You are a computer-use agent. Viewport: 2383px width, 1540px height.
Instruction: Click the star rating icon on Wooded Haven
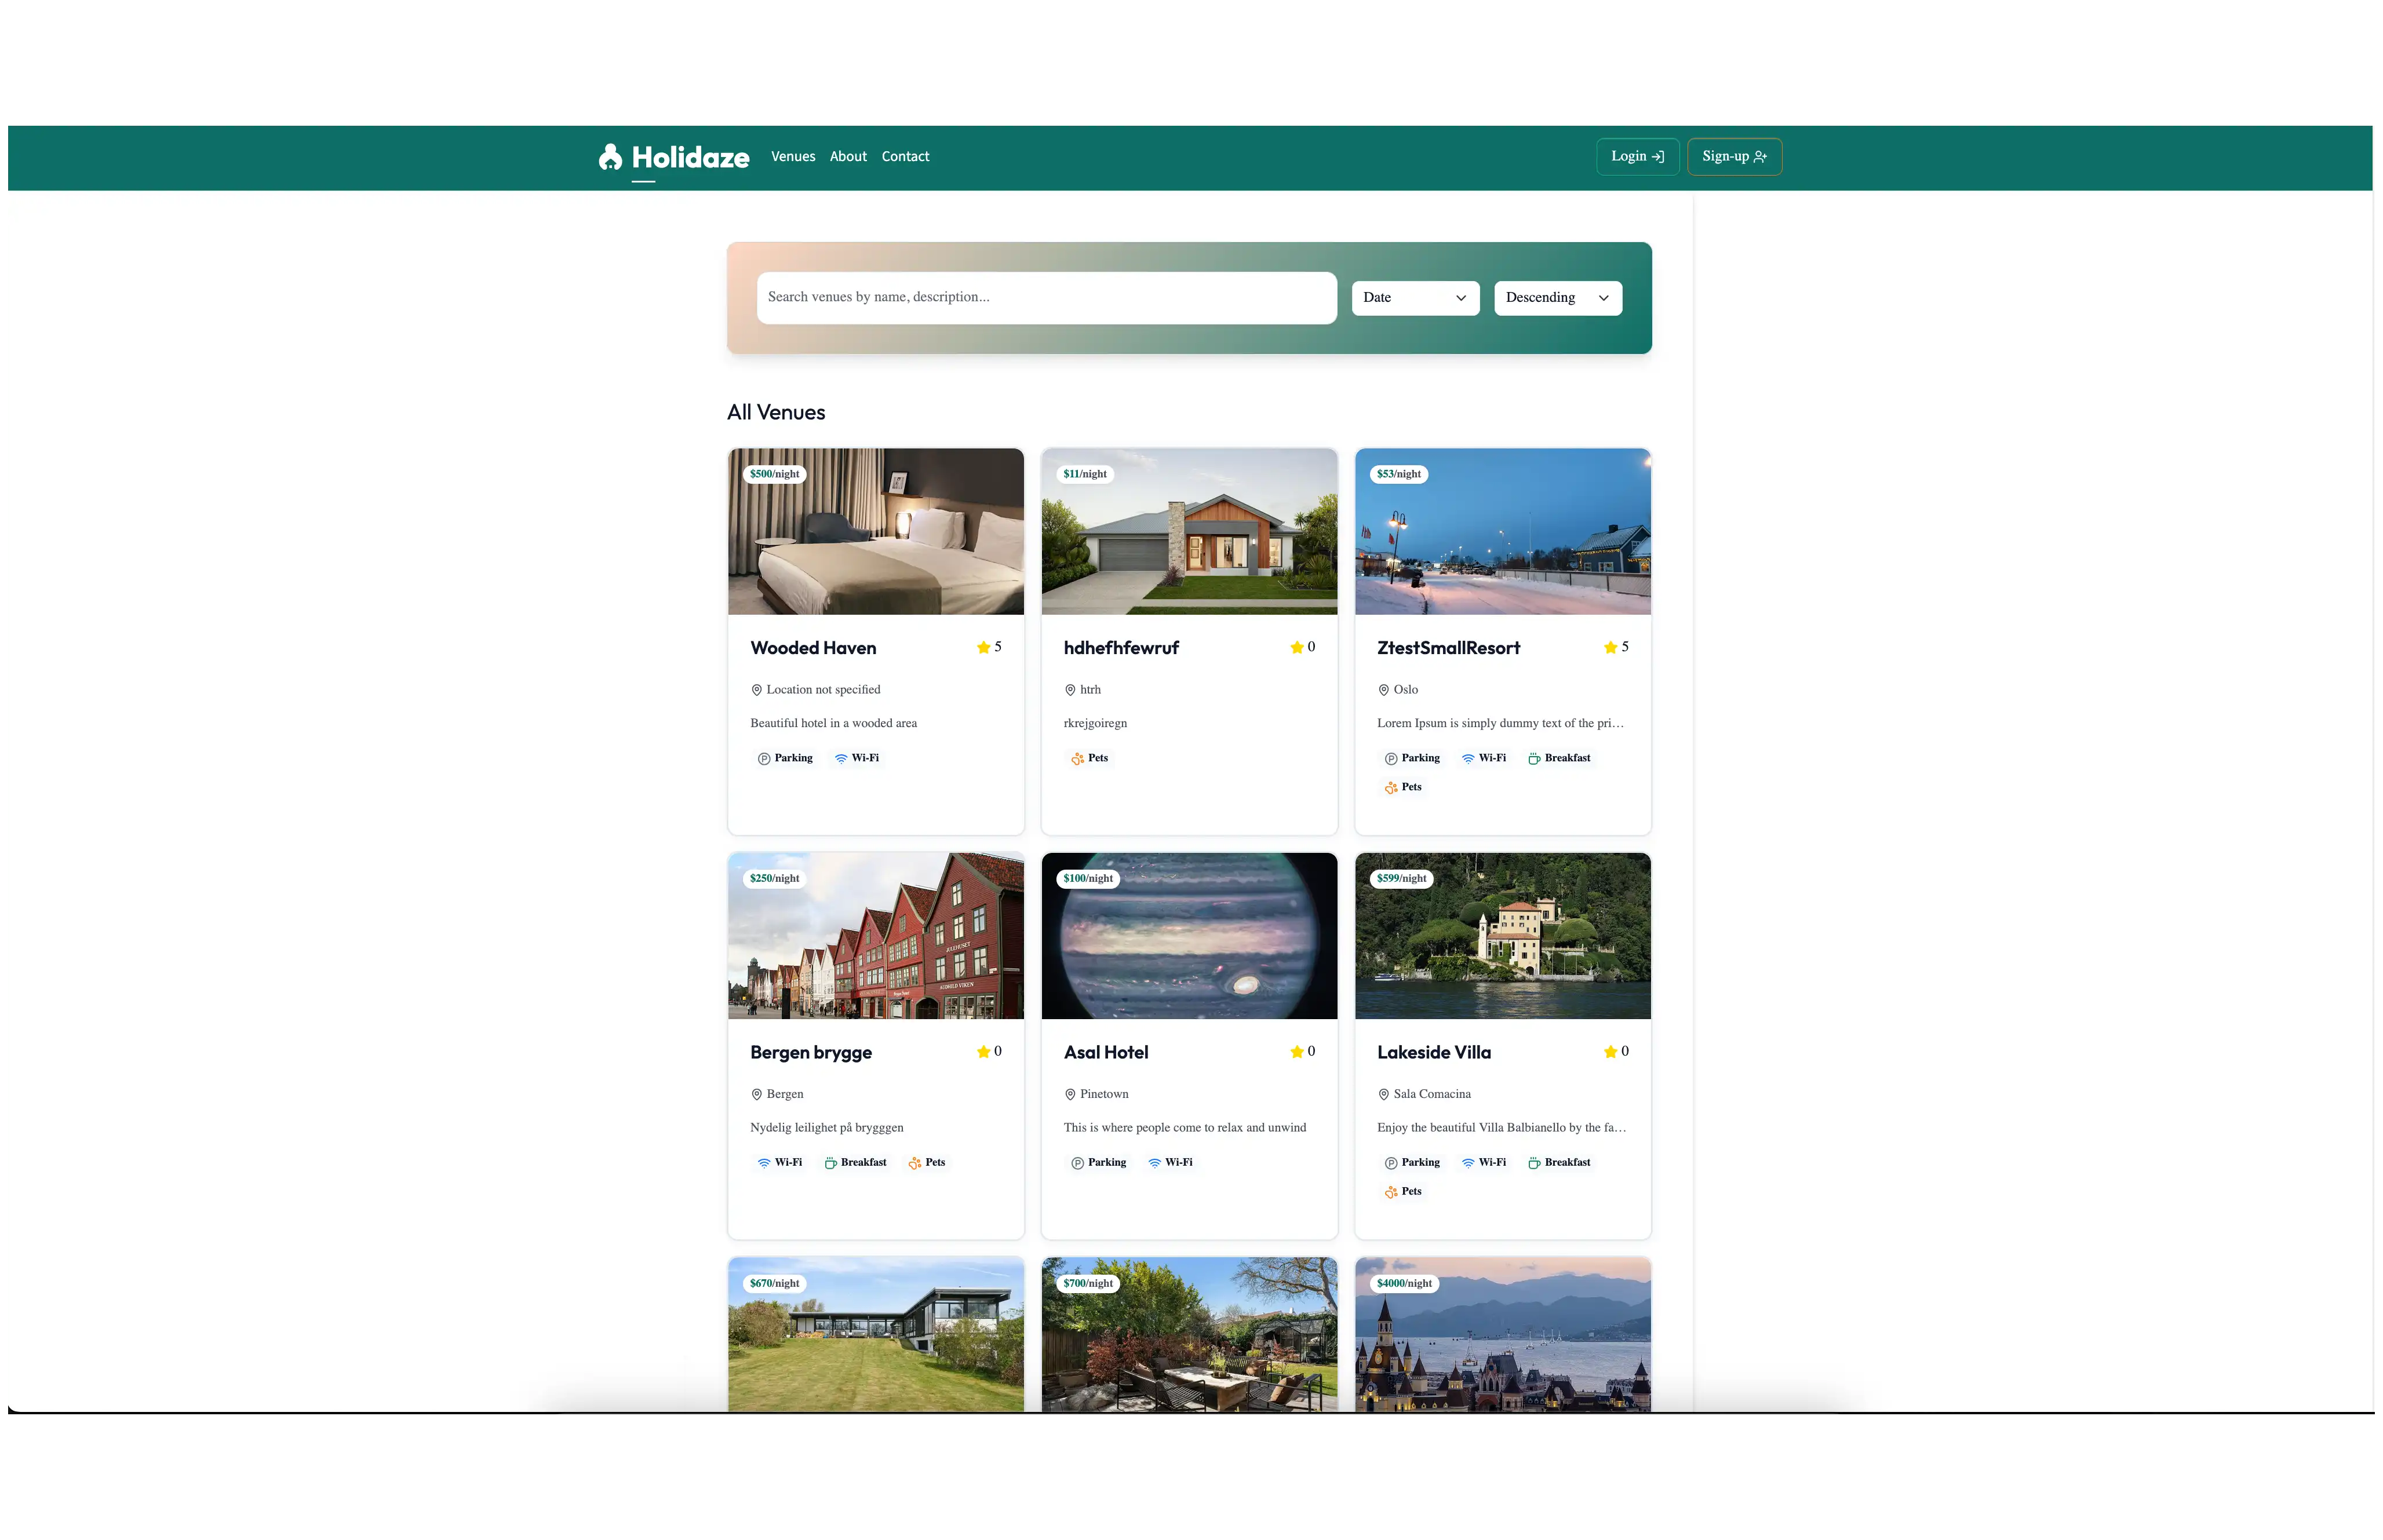point(983,648)
